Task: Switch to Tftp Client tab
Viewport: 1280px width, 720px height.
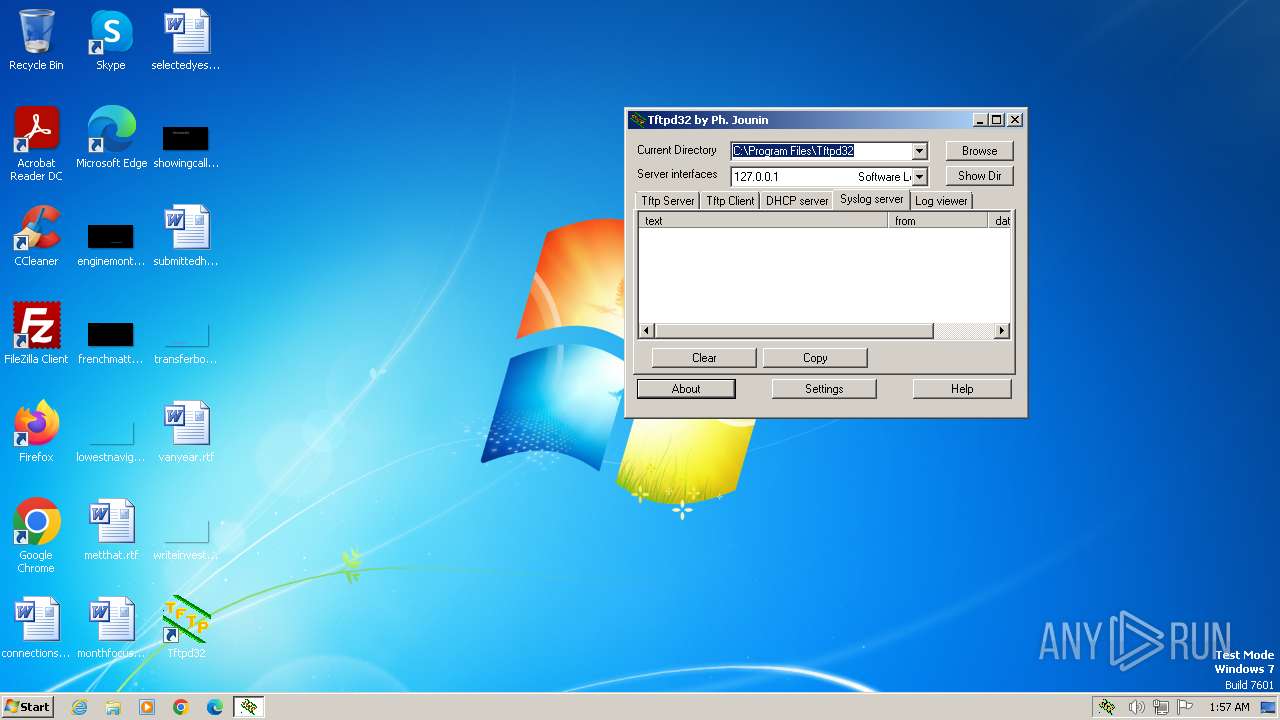Action: pyautogui.click(x=730, y=201)
